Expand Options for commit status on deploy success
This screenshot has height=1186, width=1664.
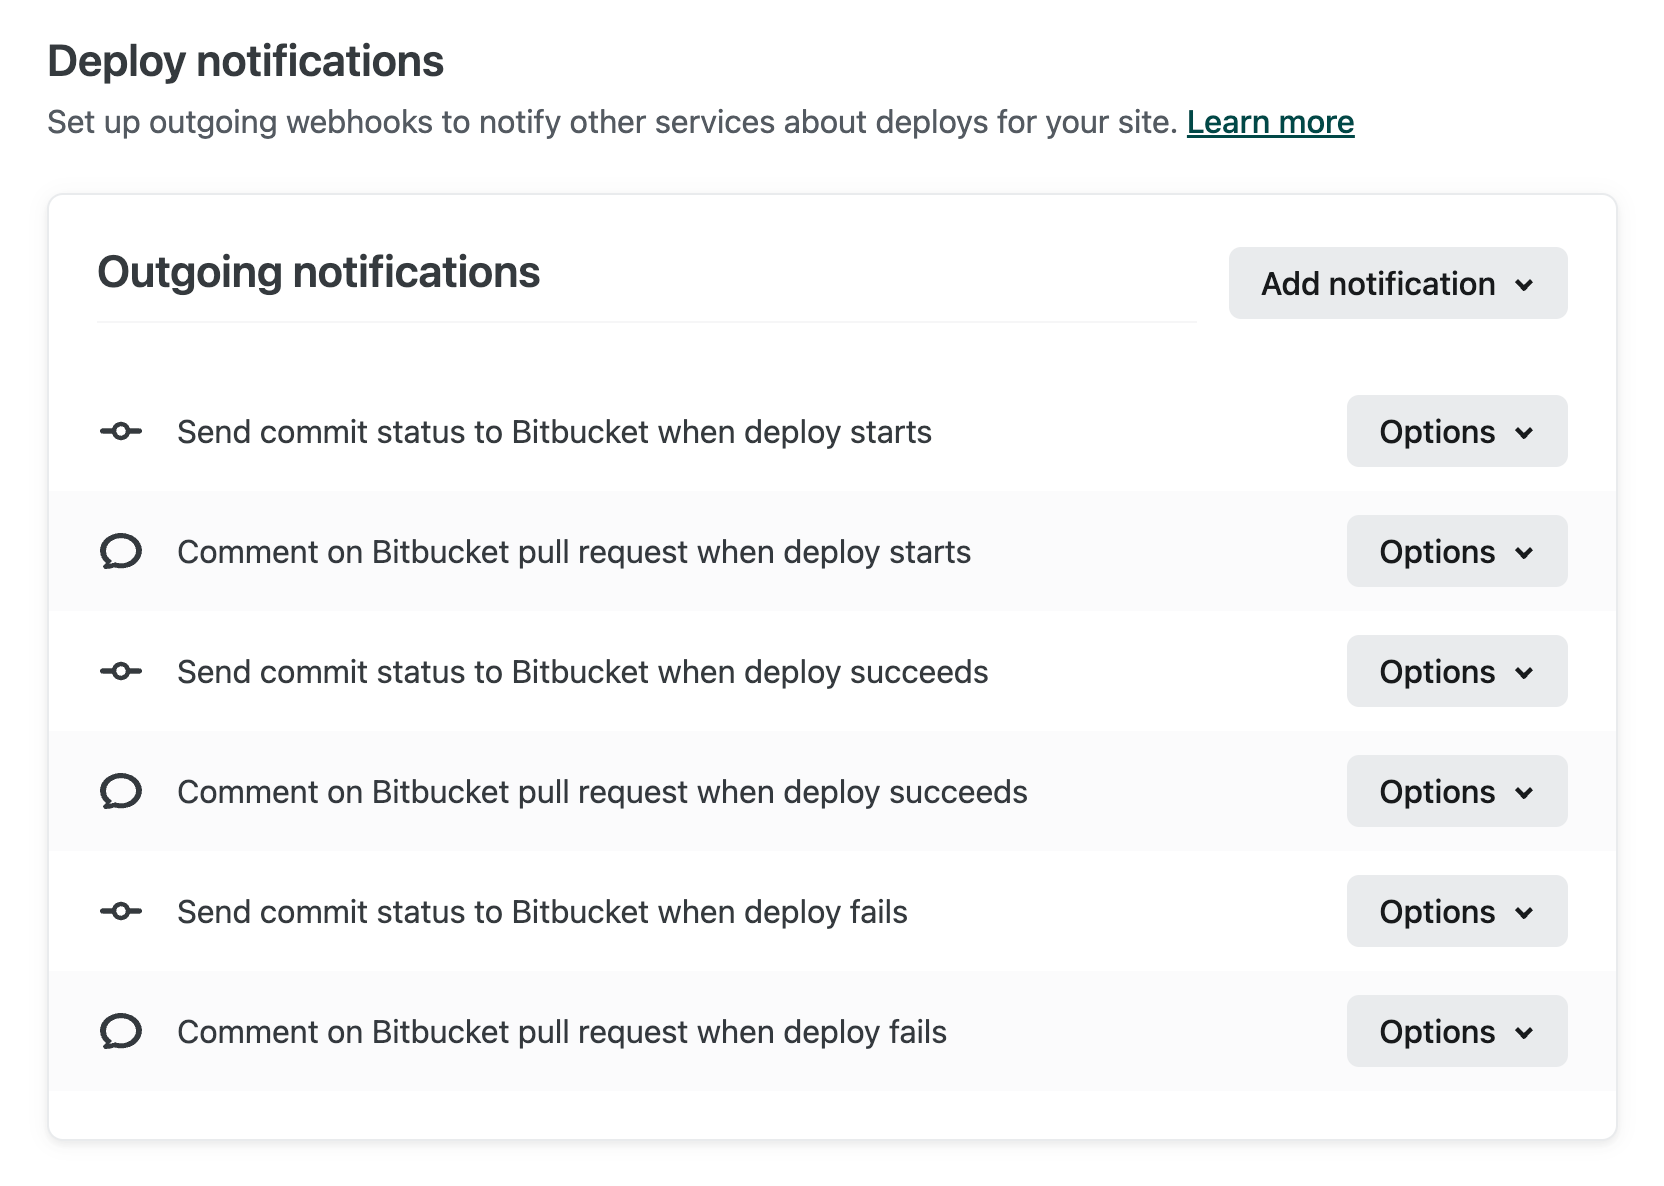coord(1456,672)
